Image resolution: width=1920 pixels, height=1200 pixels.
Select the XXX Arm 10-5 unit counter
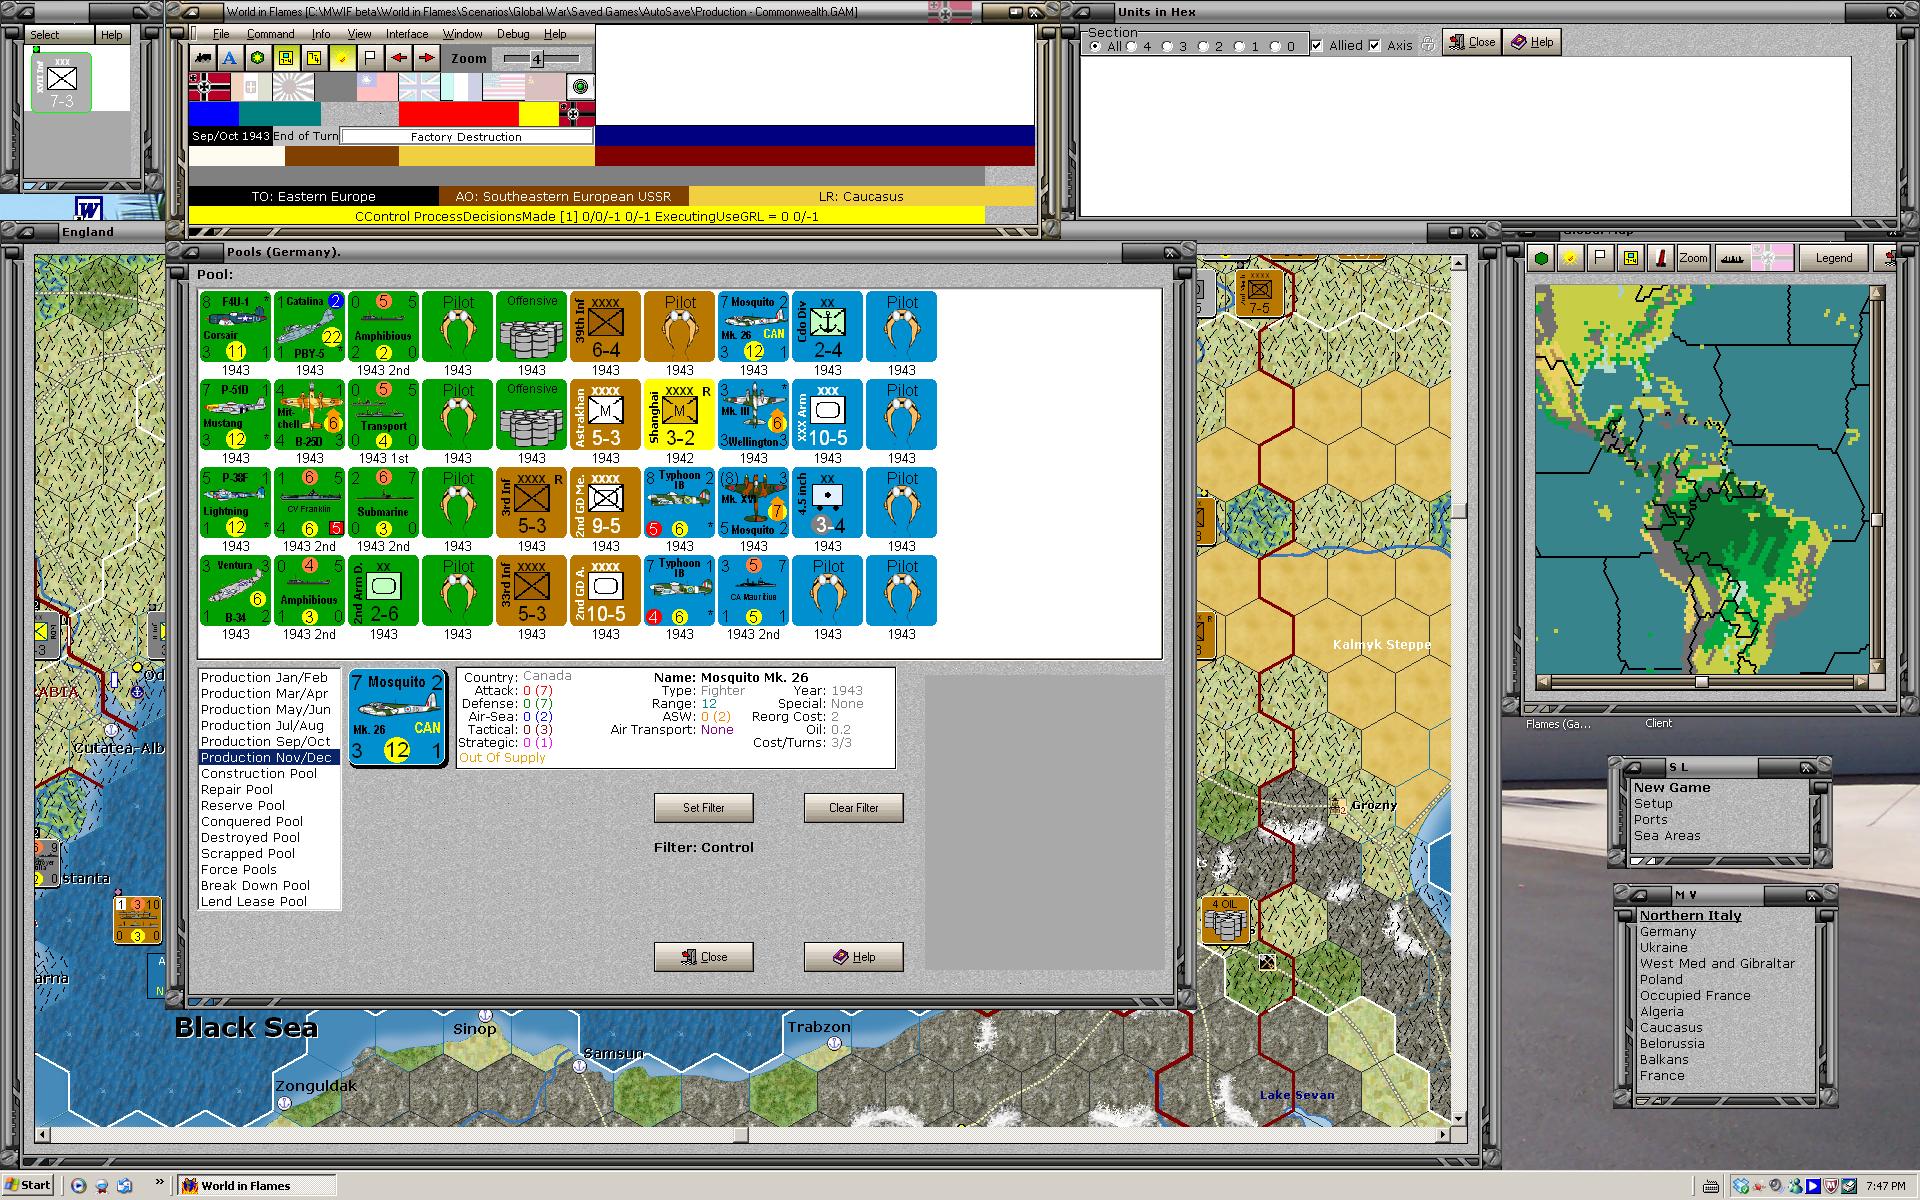[827, 415]
